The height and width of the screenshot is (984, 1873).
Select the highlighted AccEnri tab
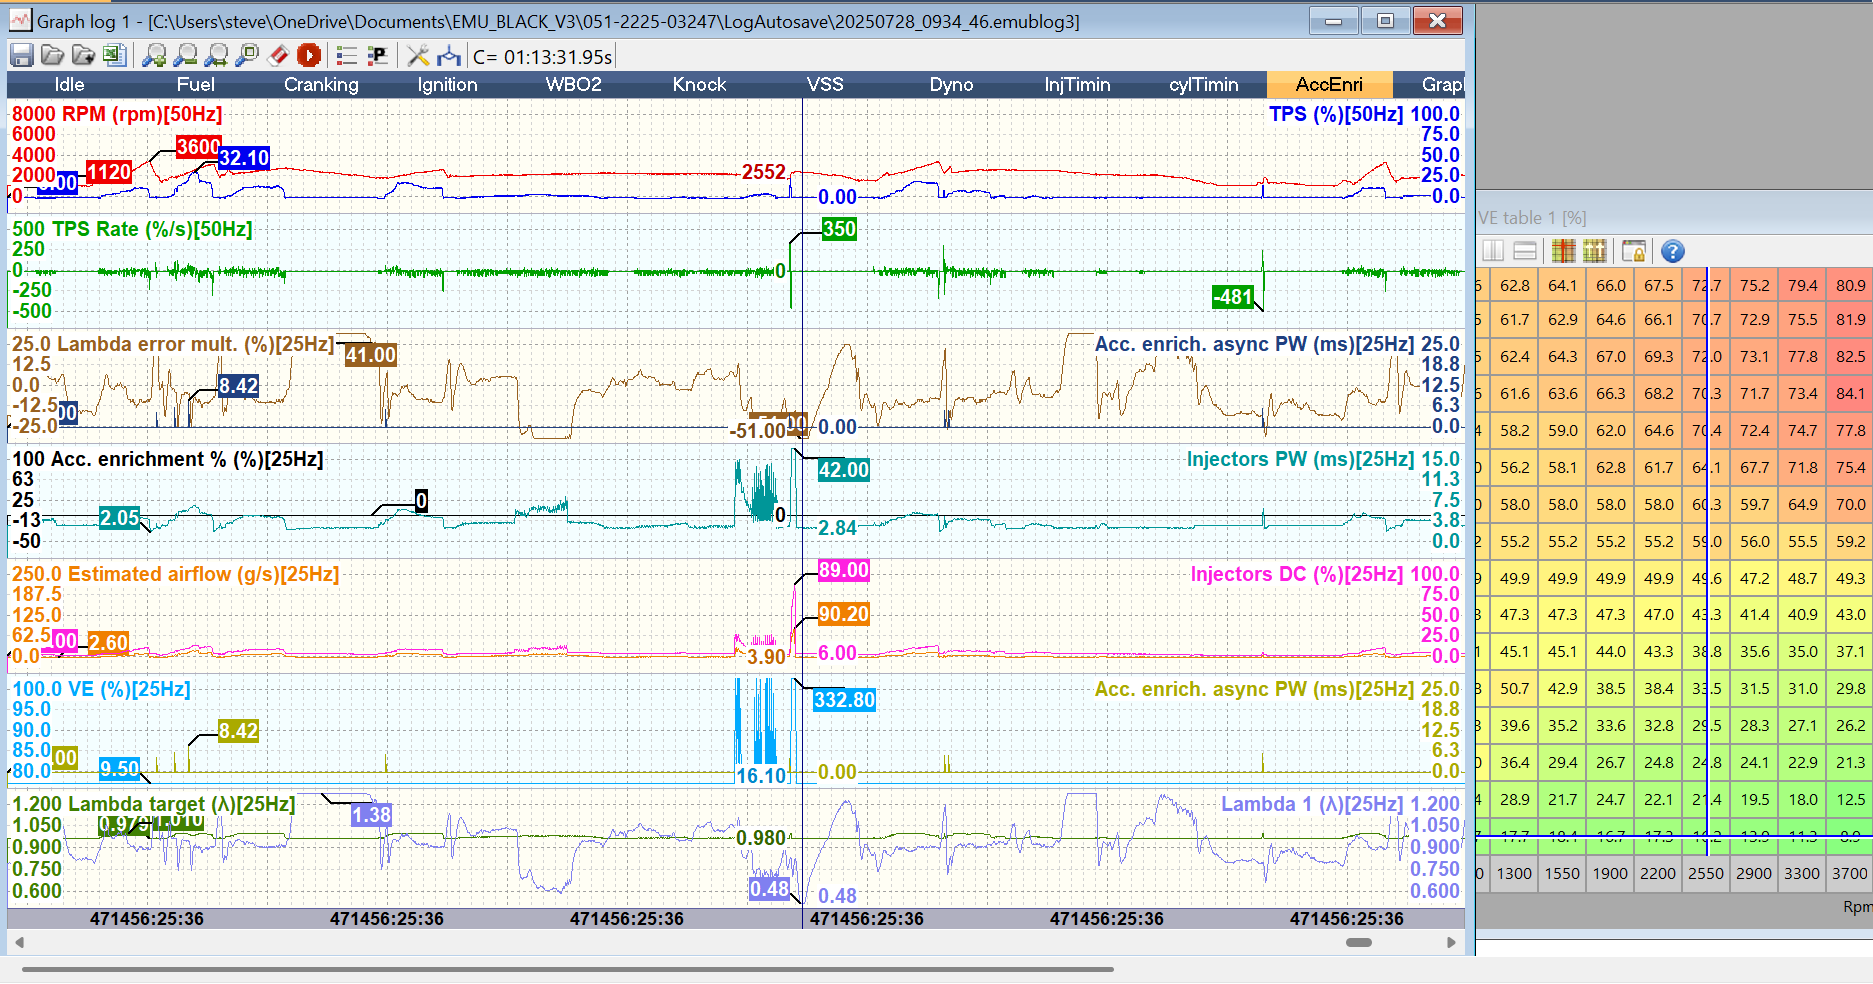[1329, 84]
